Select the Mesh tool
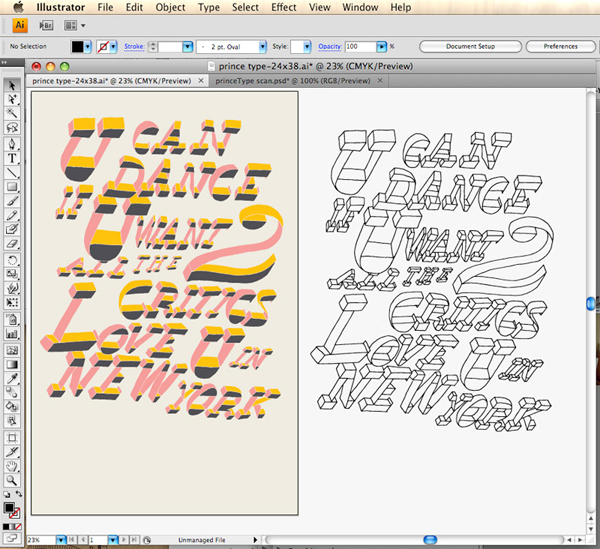This screenshot has height=549, width=600. (12, 350)
